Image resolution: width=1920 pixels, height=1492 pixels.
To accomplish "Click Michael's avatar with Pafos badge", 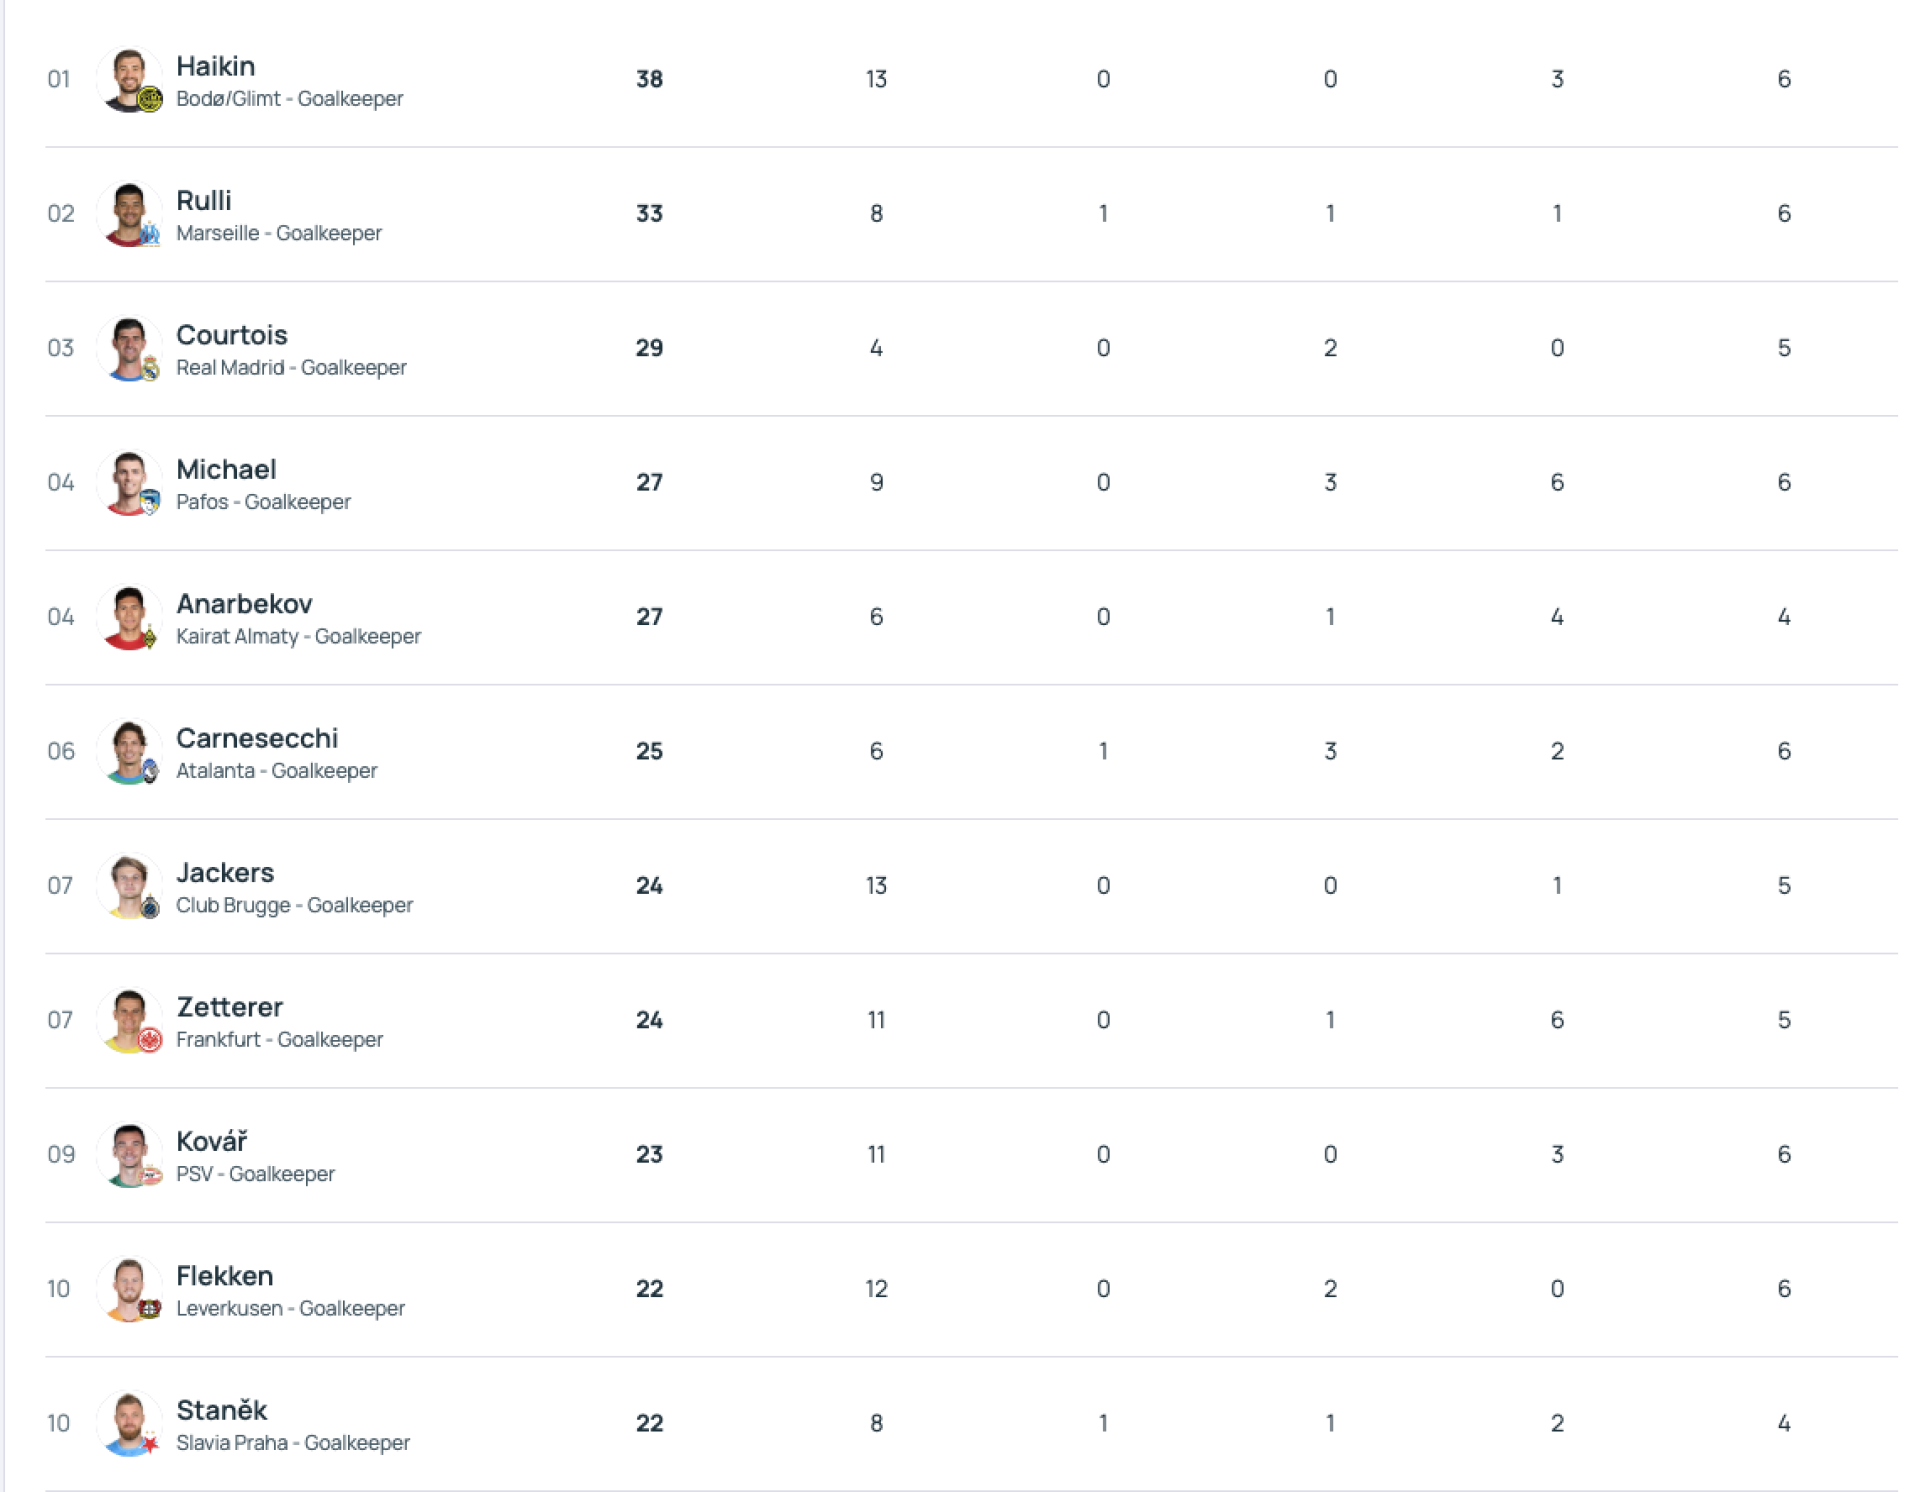I will 129,483.
